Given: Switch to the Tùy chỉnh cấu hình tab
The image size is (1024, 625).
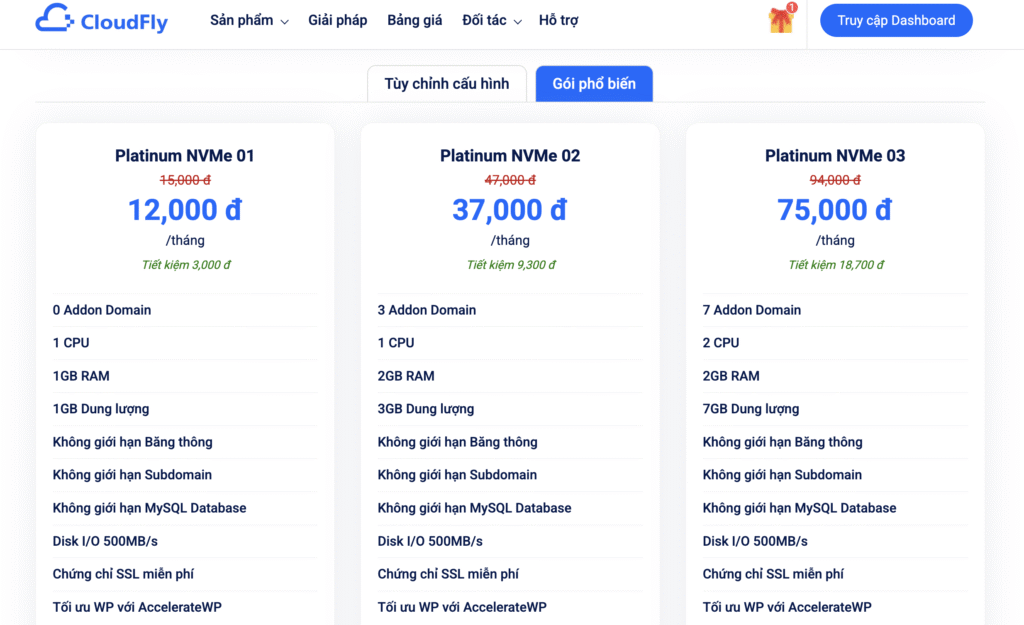Looking at the screenshot, I should tap(446, 84).
